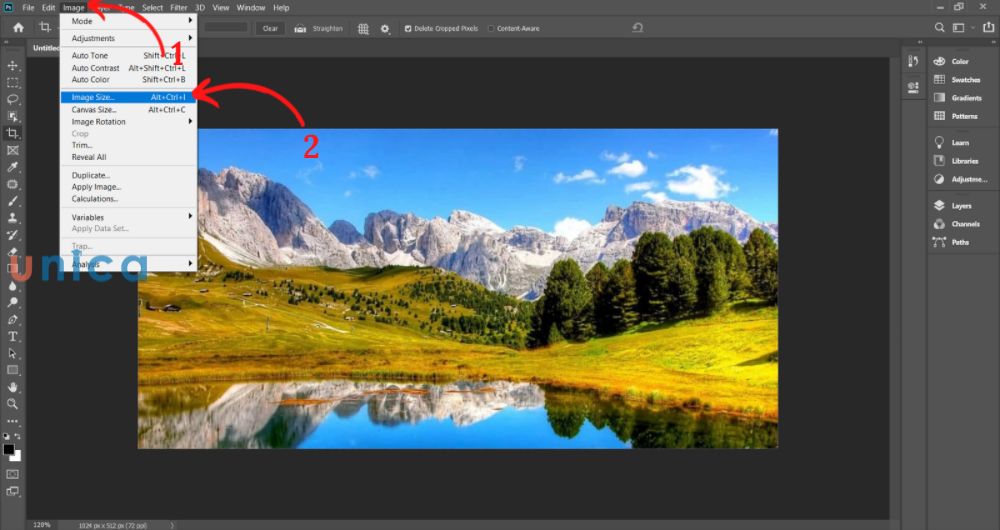Image resolution: width=1000 pixels, height=530 pixels.
Task: Choose Duplicate menu entry
Action: coord(128,175)
